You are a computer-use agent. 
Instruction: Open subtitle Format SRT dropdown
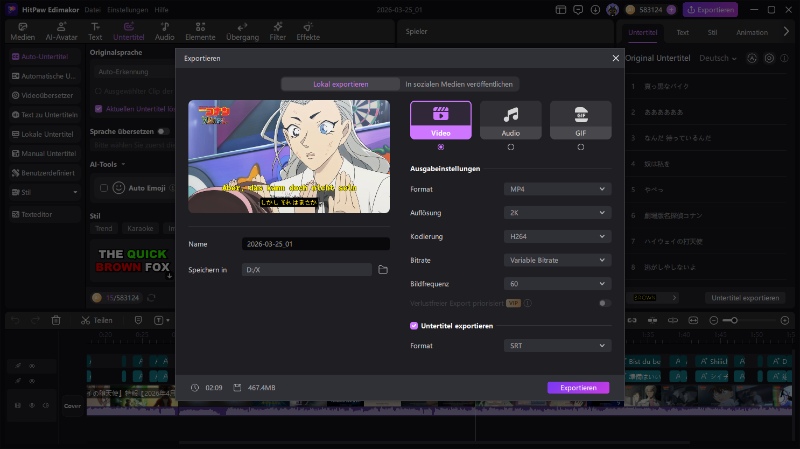(557, 345)
